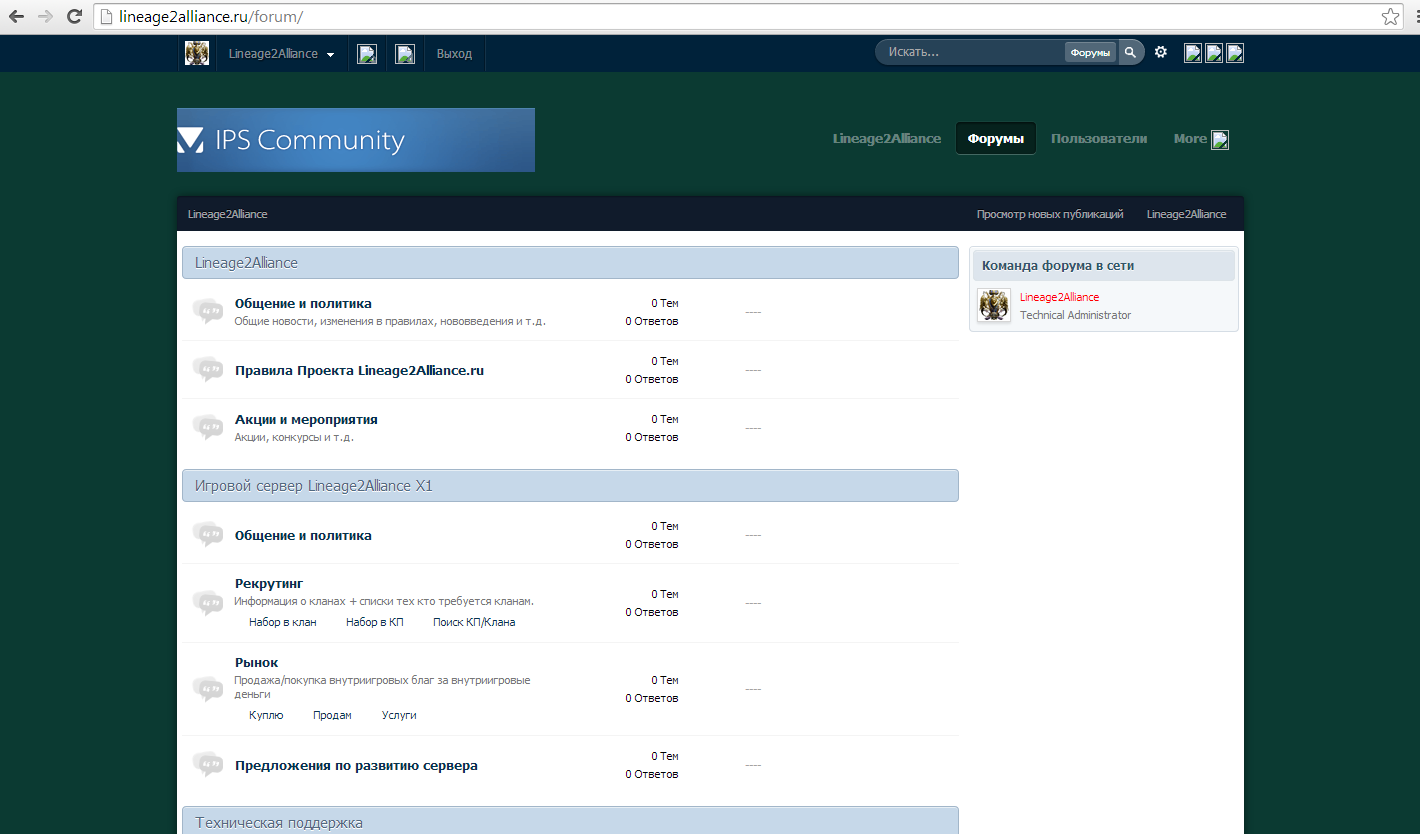Screen dimensions: 1420x834
Task: Open the Форумы search scope selector
Action: [1090, 53]
